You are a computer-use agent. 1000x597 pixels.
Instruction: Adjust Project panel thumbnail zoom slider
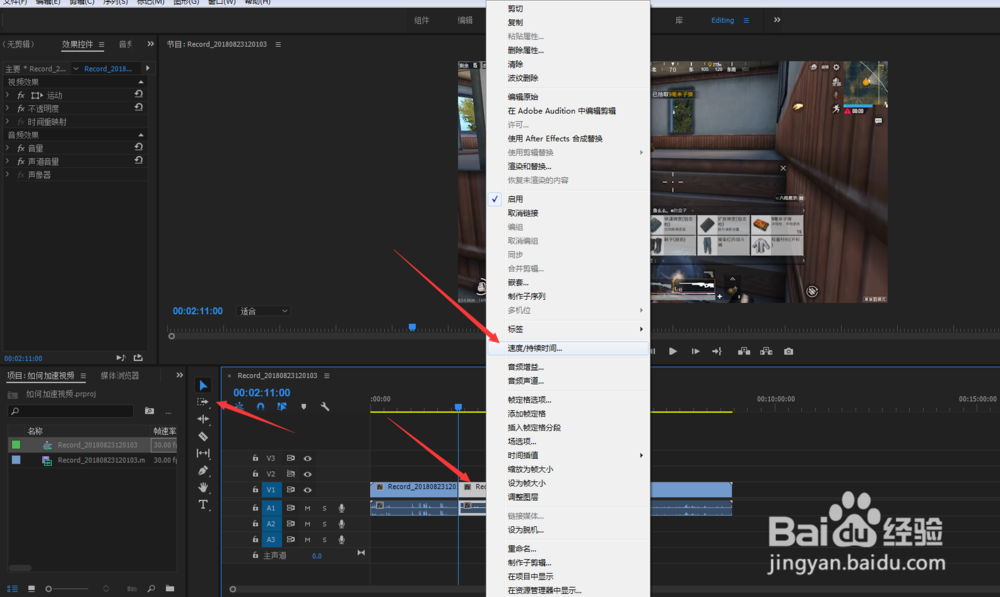(68, 589)
